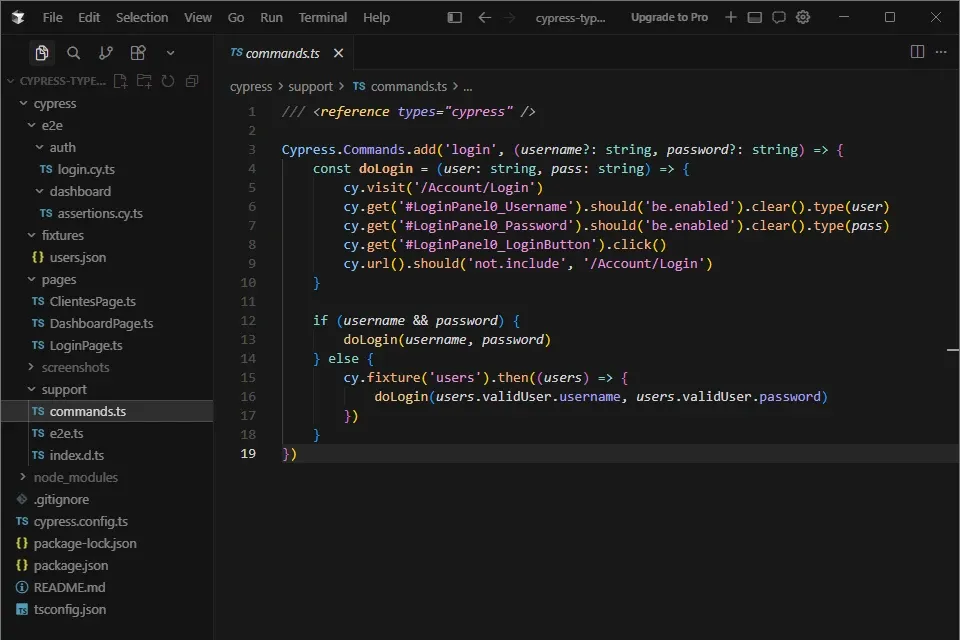This screenshot has height=640, width=960.
Task: Open the Selection menu
Action: (x=142, y=17)
